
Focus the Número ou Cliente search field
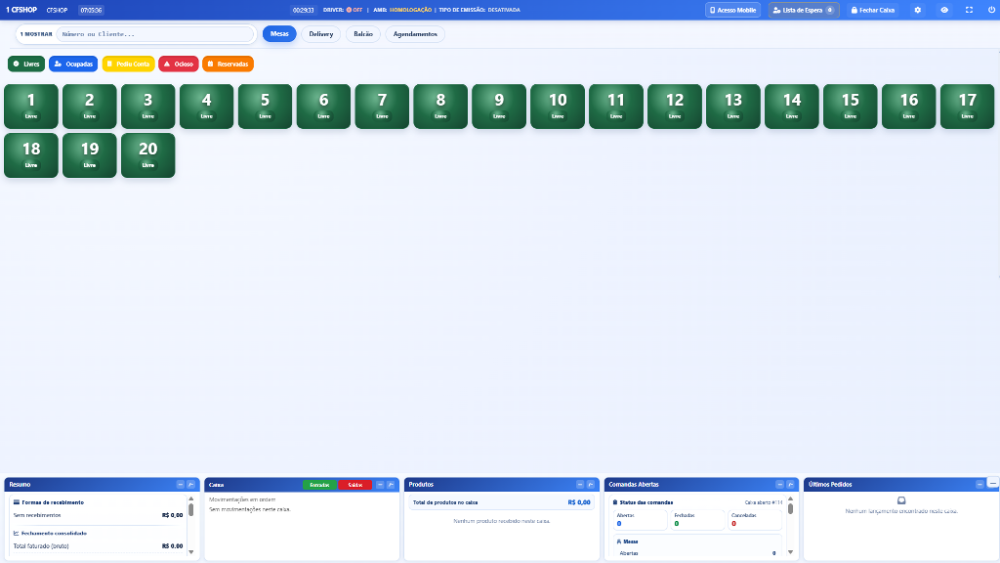point(155,34)
